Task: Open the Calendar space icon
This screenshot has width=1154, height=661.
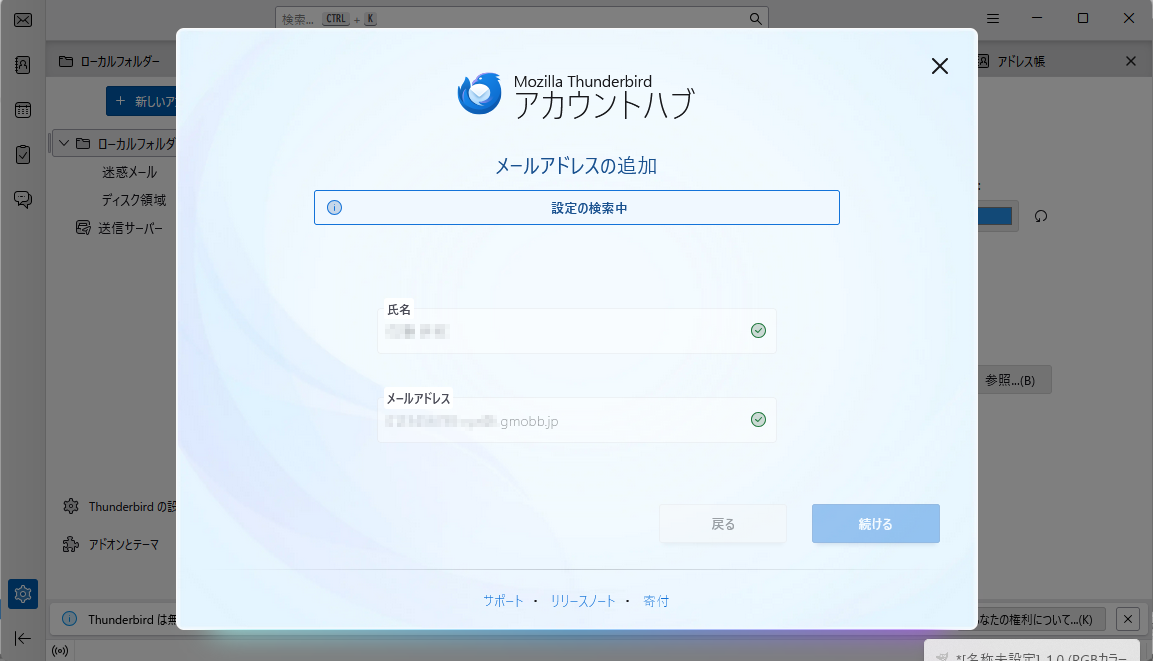Action: [22, 109]
